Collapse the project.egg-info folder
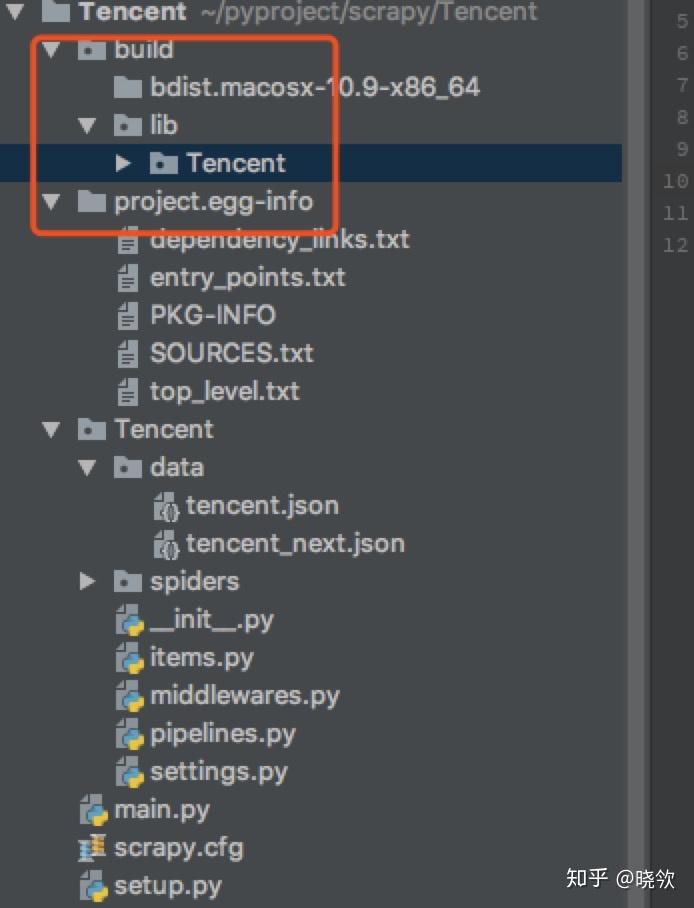This screenshot has width=694, height=908. 52,202
